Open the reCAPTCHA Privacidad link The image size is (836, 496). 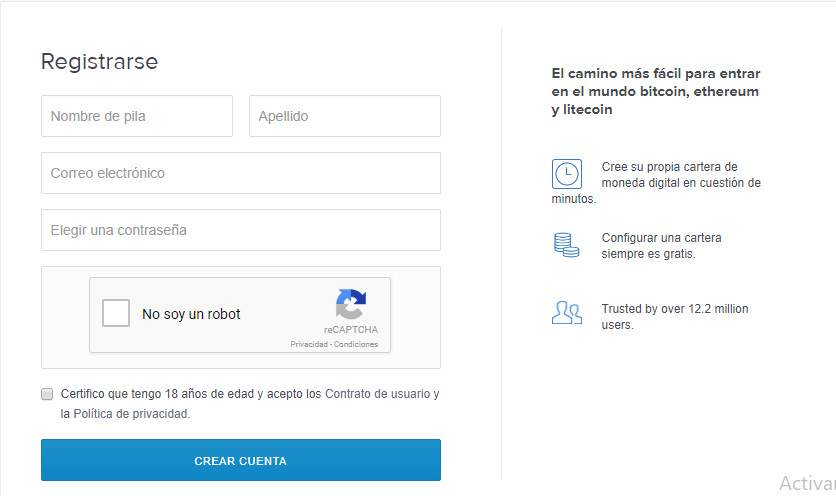(309, 345)
